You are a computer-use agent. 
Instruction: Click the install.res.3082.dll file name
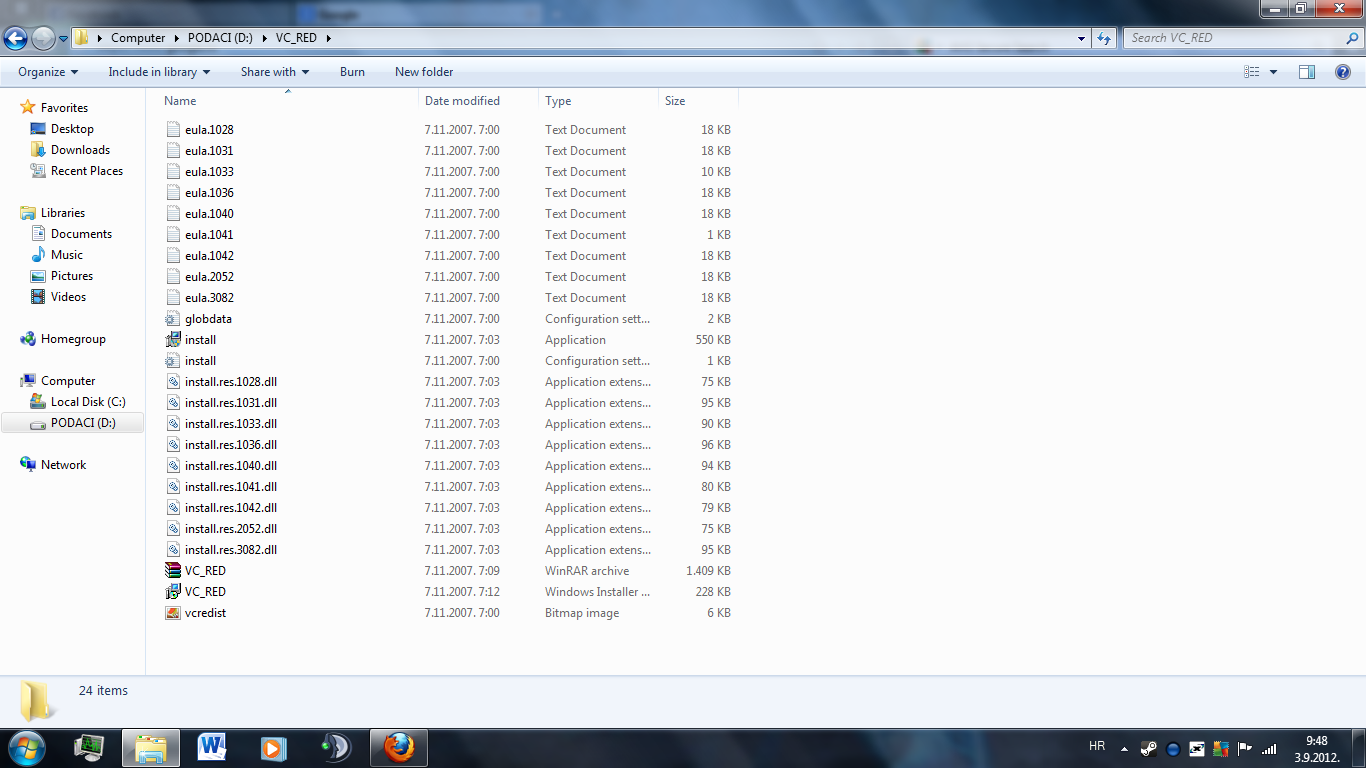[231, 550]
